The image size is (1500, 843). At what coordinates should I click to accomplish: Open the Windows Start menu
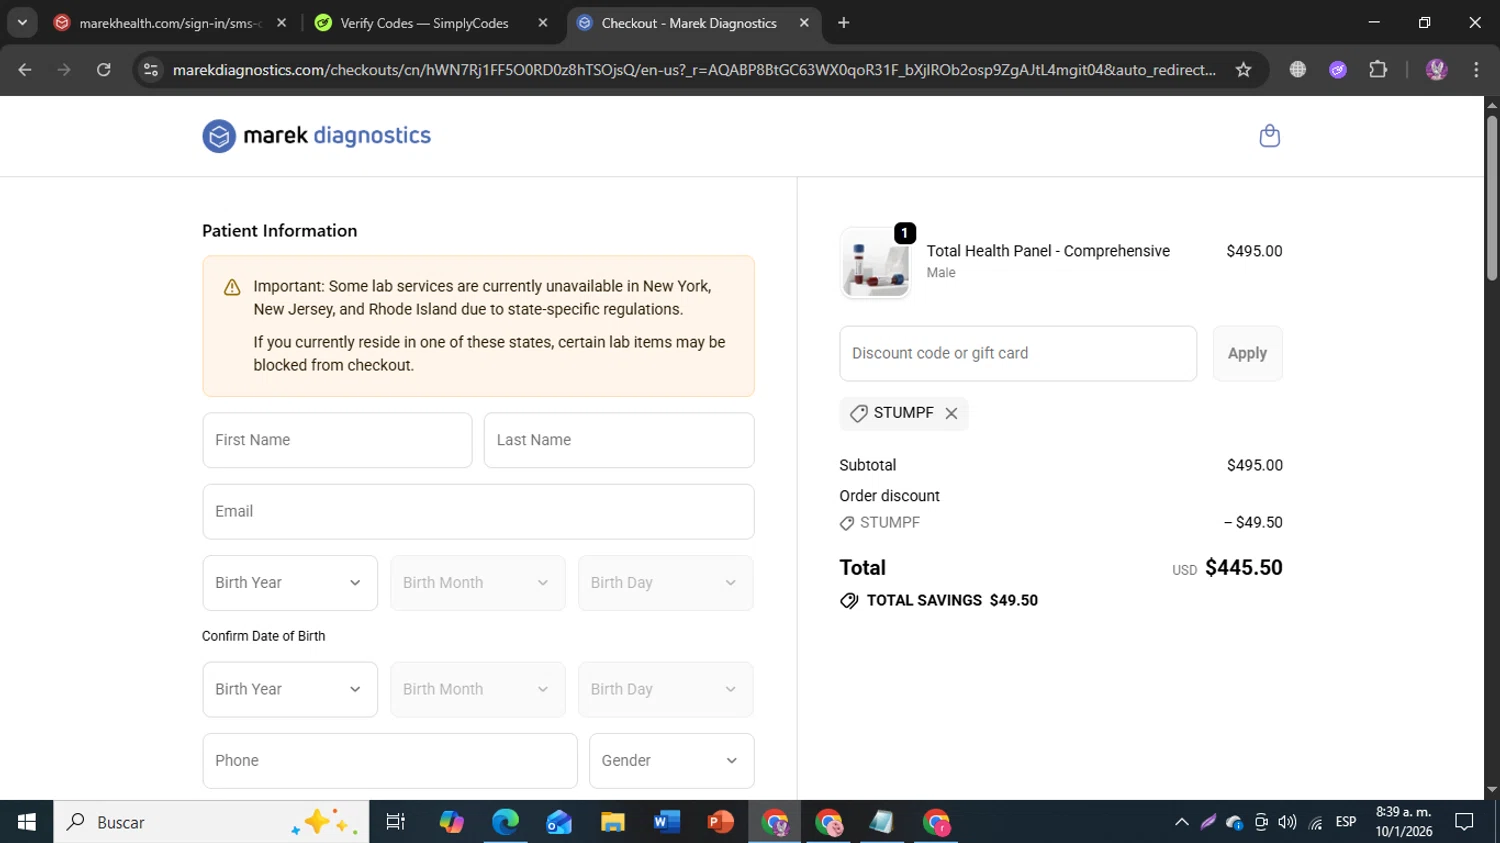click(27, 822)
